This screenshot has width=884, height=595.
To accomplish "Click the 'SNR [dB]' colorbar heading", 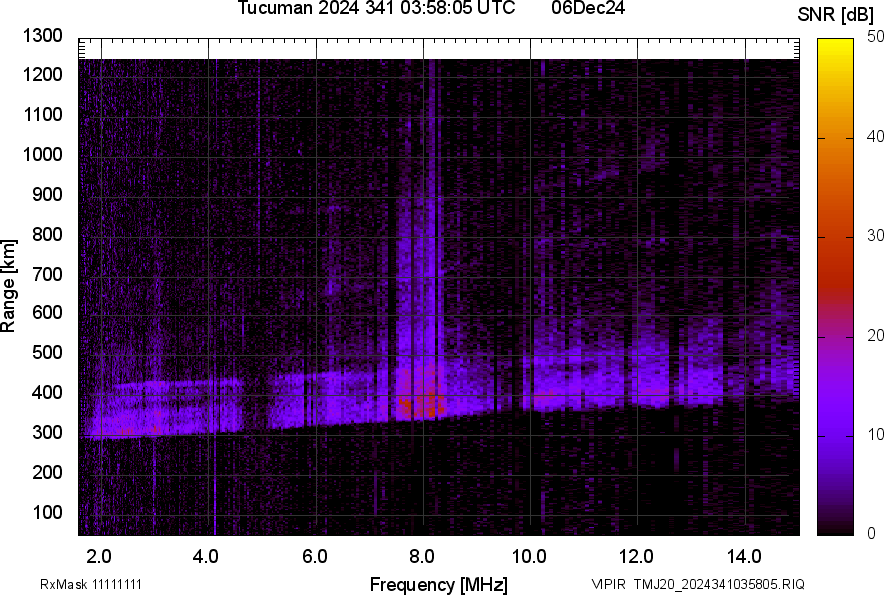I will [836, 15].
